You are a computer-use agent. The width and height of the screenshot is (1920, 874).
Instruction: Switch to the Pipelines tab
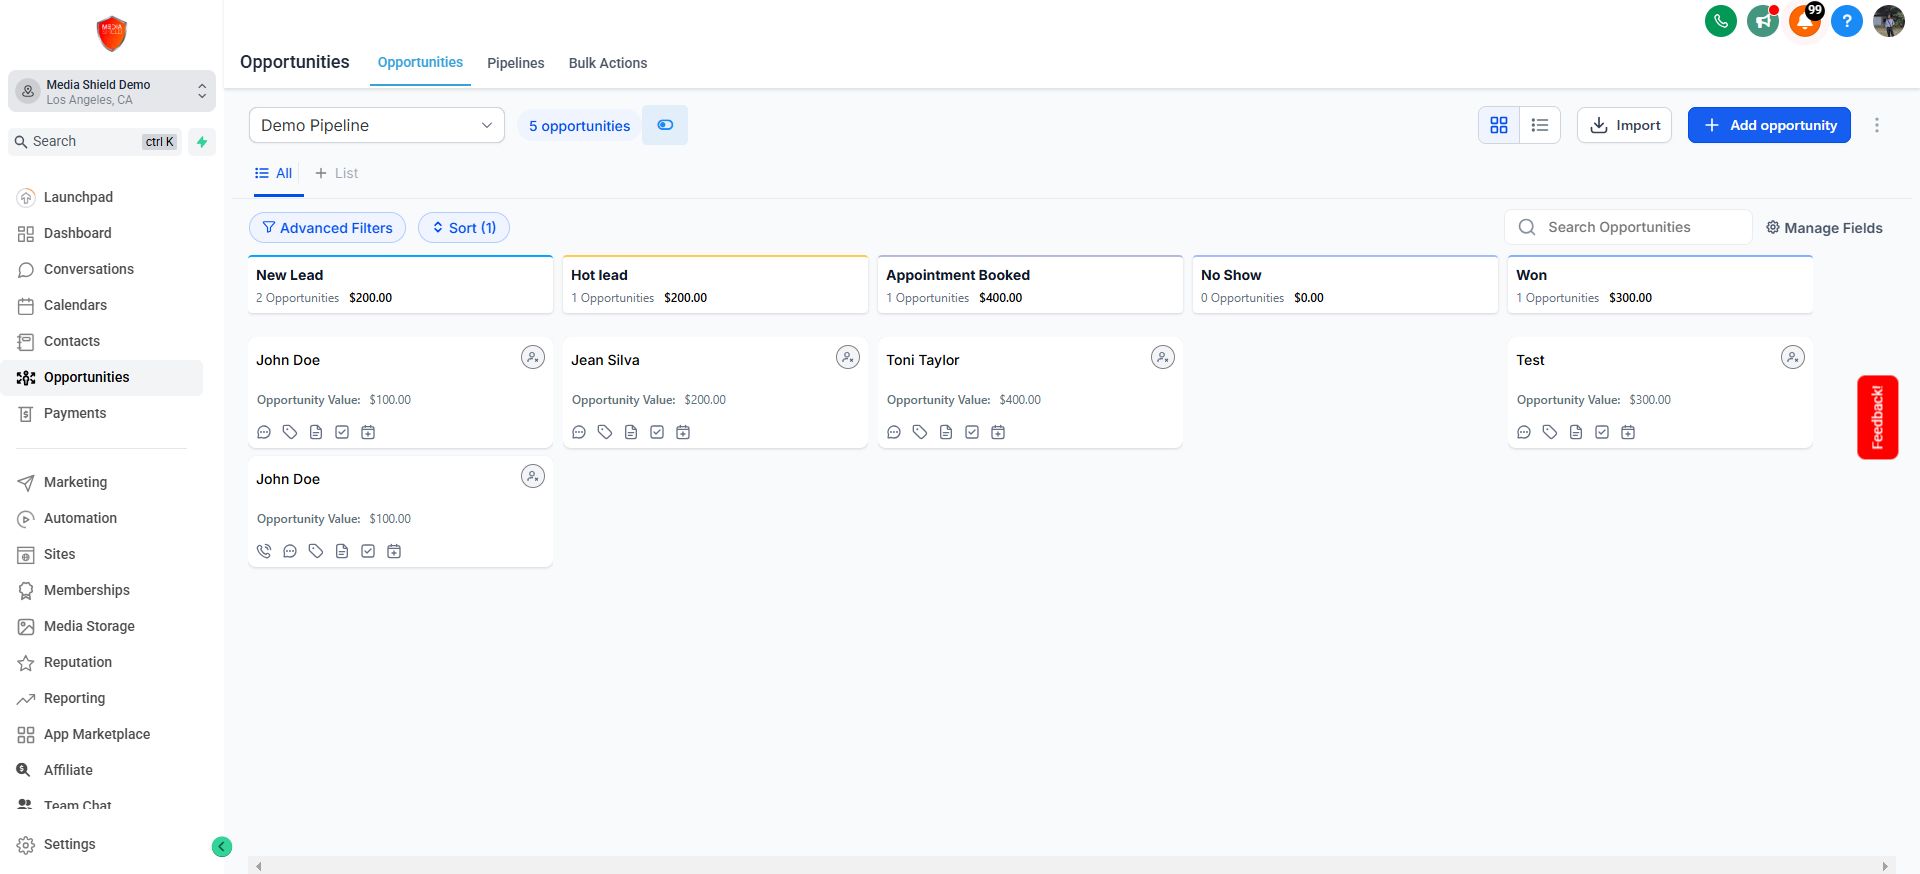(515, 63)
